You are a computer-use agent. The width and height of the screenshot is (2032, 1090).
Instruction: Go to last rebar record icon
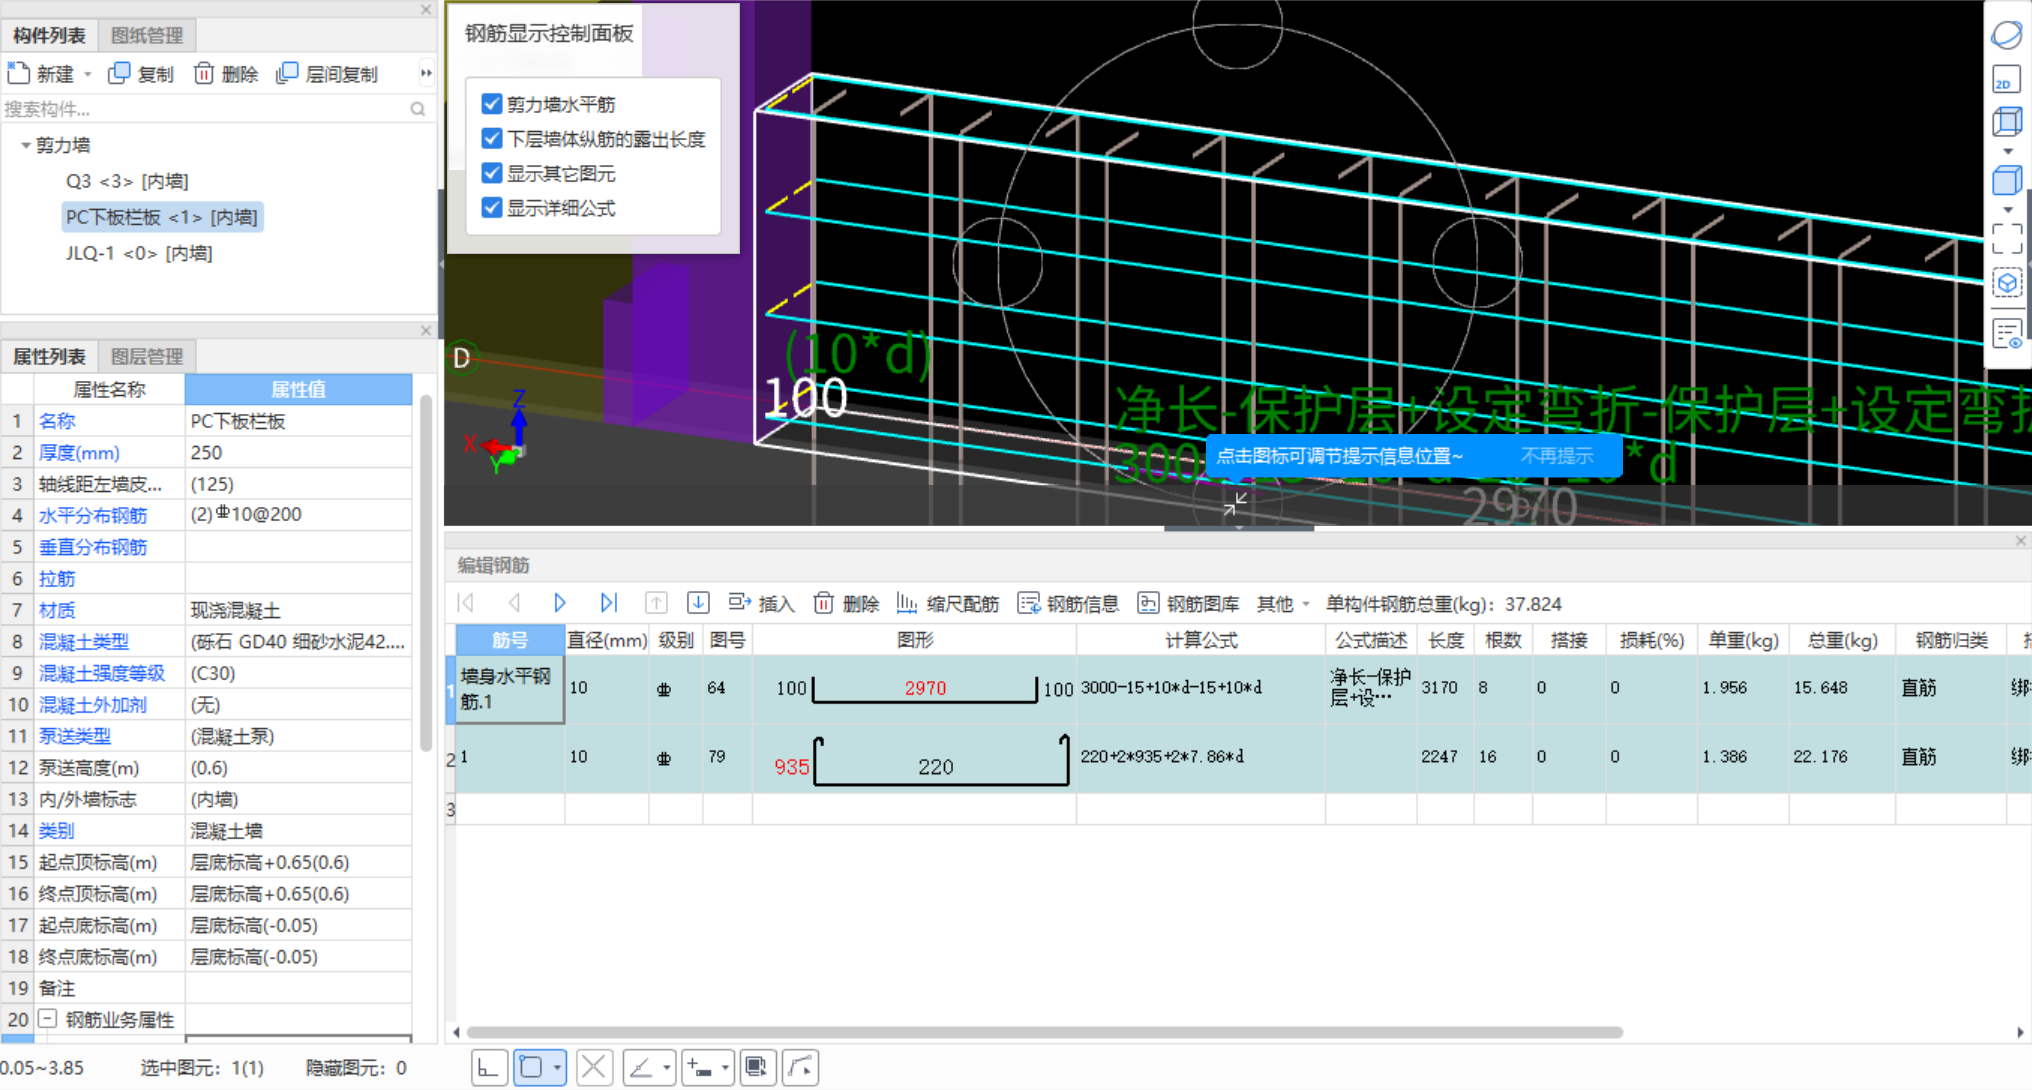[x=608, y=603]
